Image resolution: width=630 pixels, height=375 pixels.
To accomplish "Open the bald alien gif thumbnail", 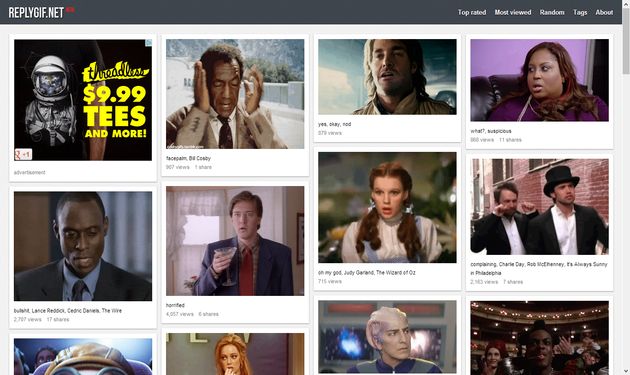I will (x=387, y=337).
